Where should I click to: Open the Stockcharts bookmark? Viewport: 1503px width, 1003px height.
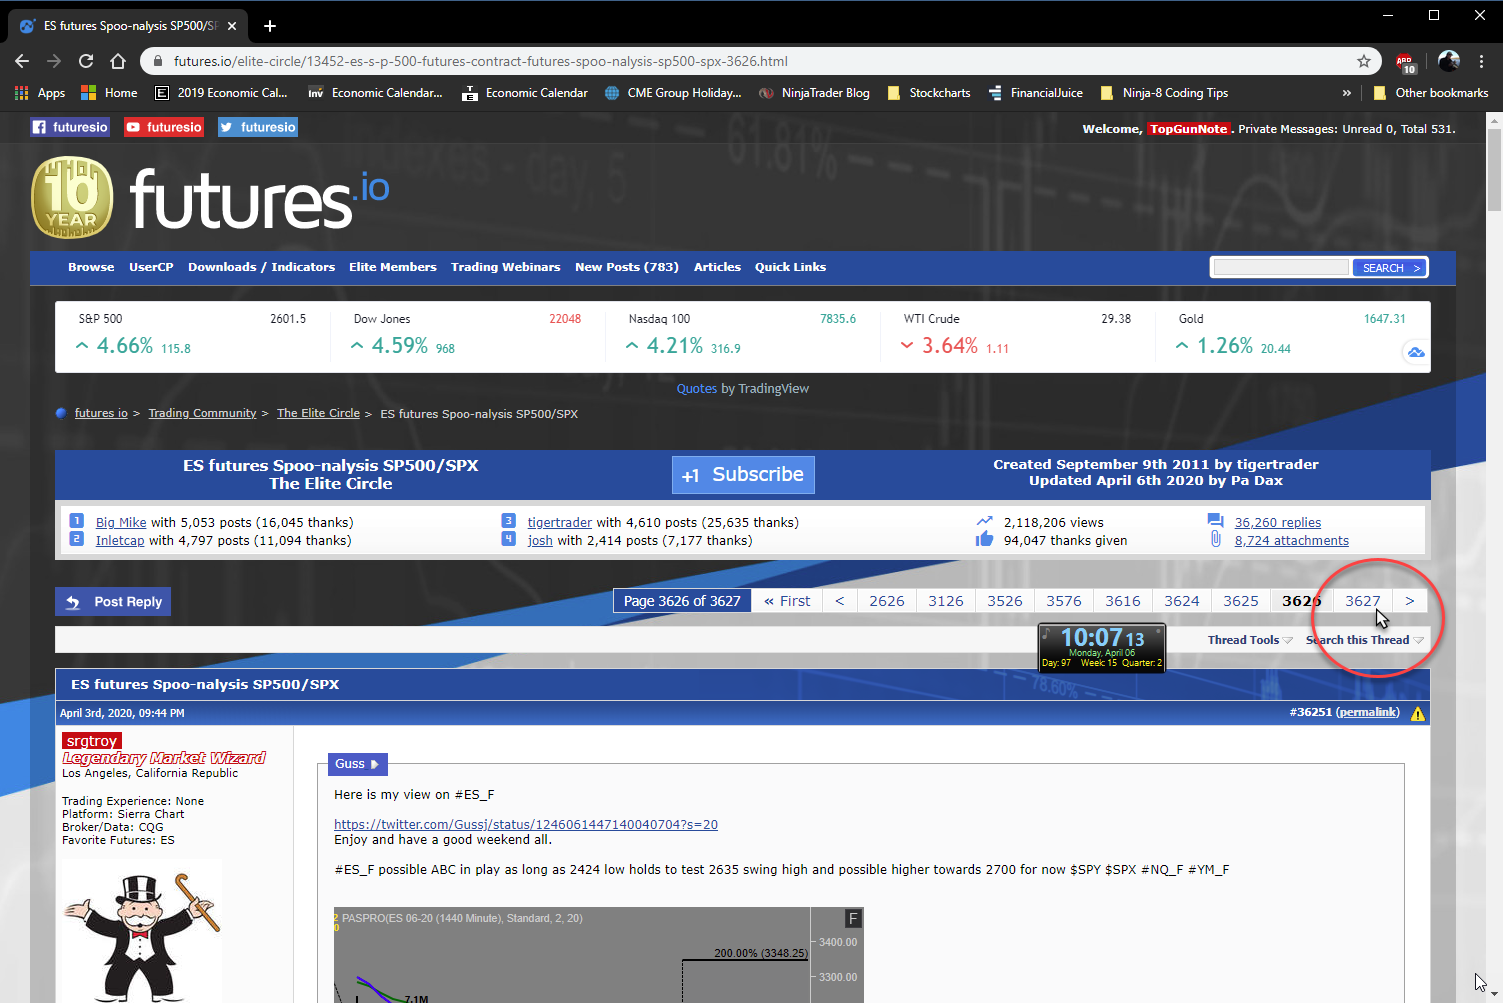[929, 93]
